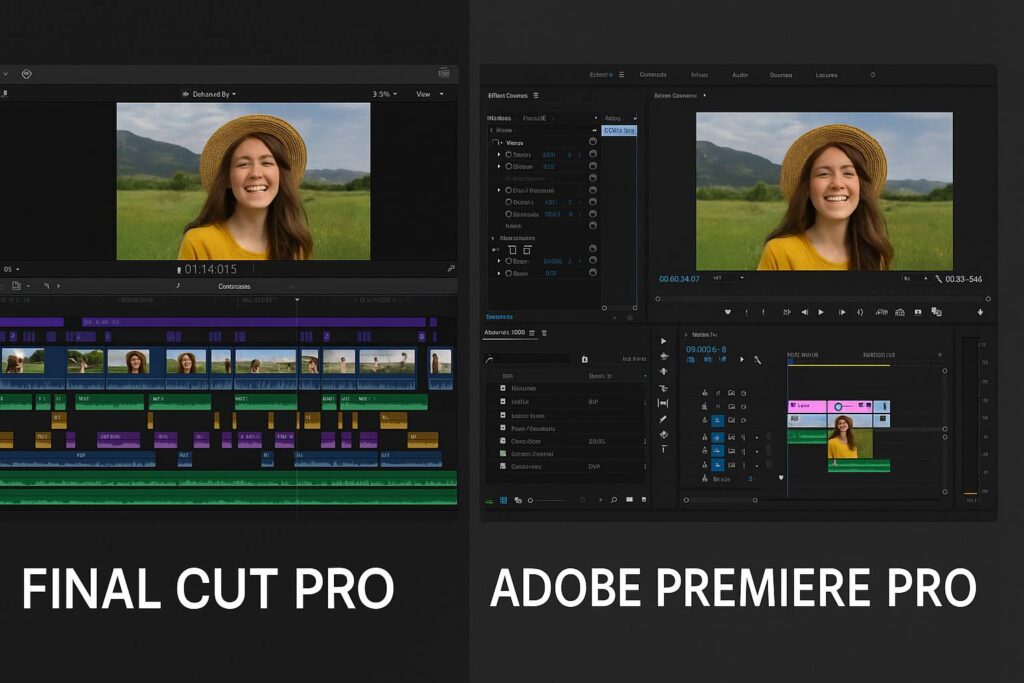This screenshot has width=1024, height=683.
Task: Click the expand viewer icon below Final Cut preview
Action: tap(451, 269)
